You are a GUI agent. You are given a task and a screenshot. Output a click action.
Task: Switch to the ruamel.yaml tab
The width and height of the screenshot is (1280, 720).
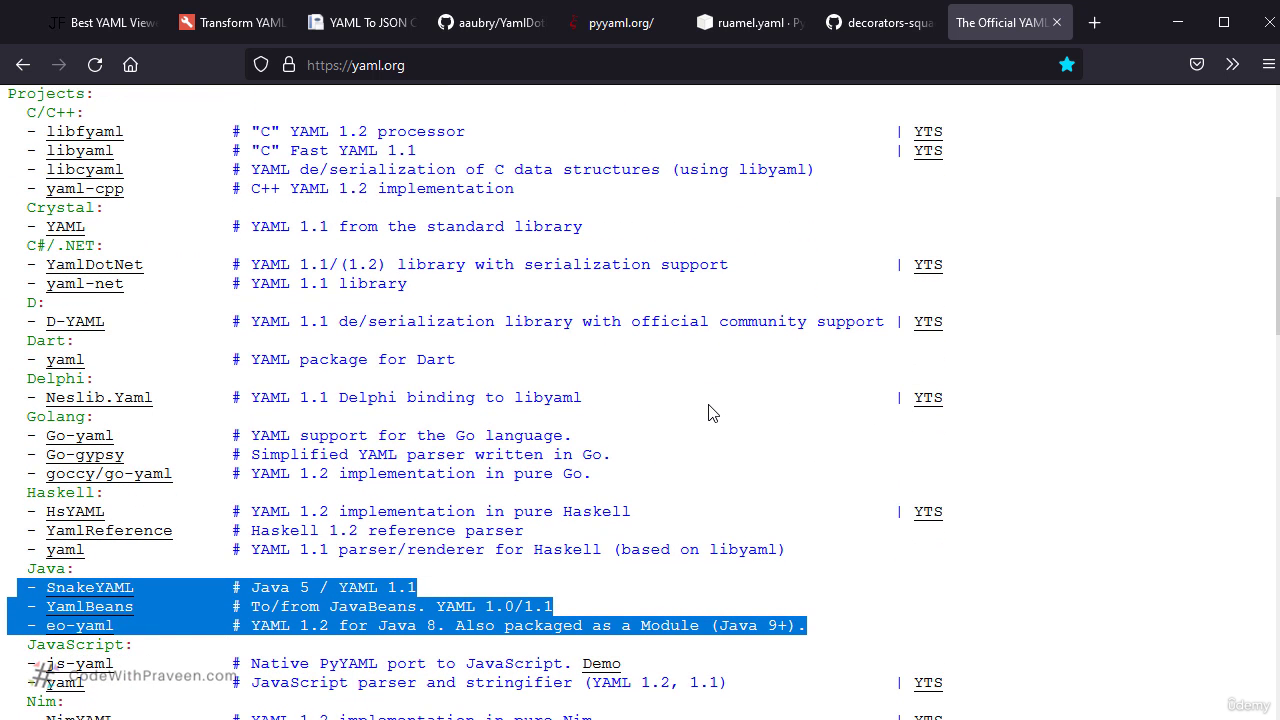pyautogui.click(x=750, y=22)
